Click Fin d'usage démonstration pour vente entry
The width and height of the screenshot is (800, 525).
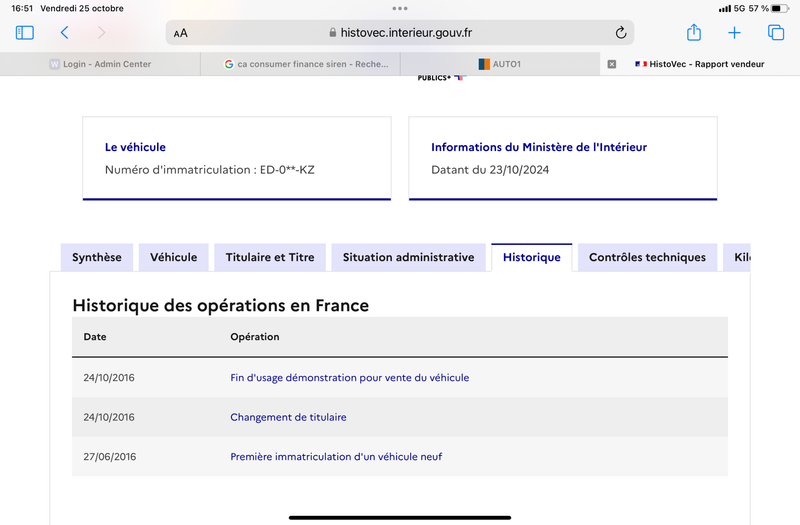(x=349, y=378)
